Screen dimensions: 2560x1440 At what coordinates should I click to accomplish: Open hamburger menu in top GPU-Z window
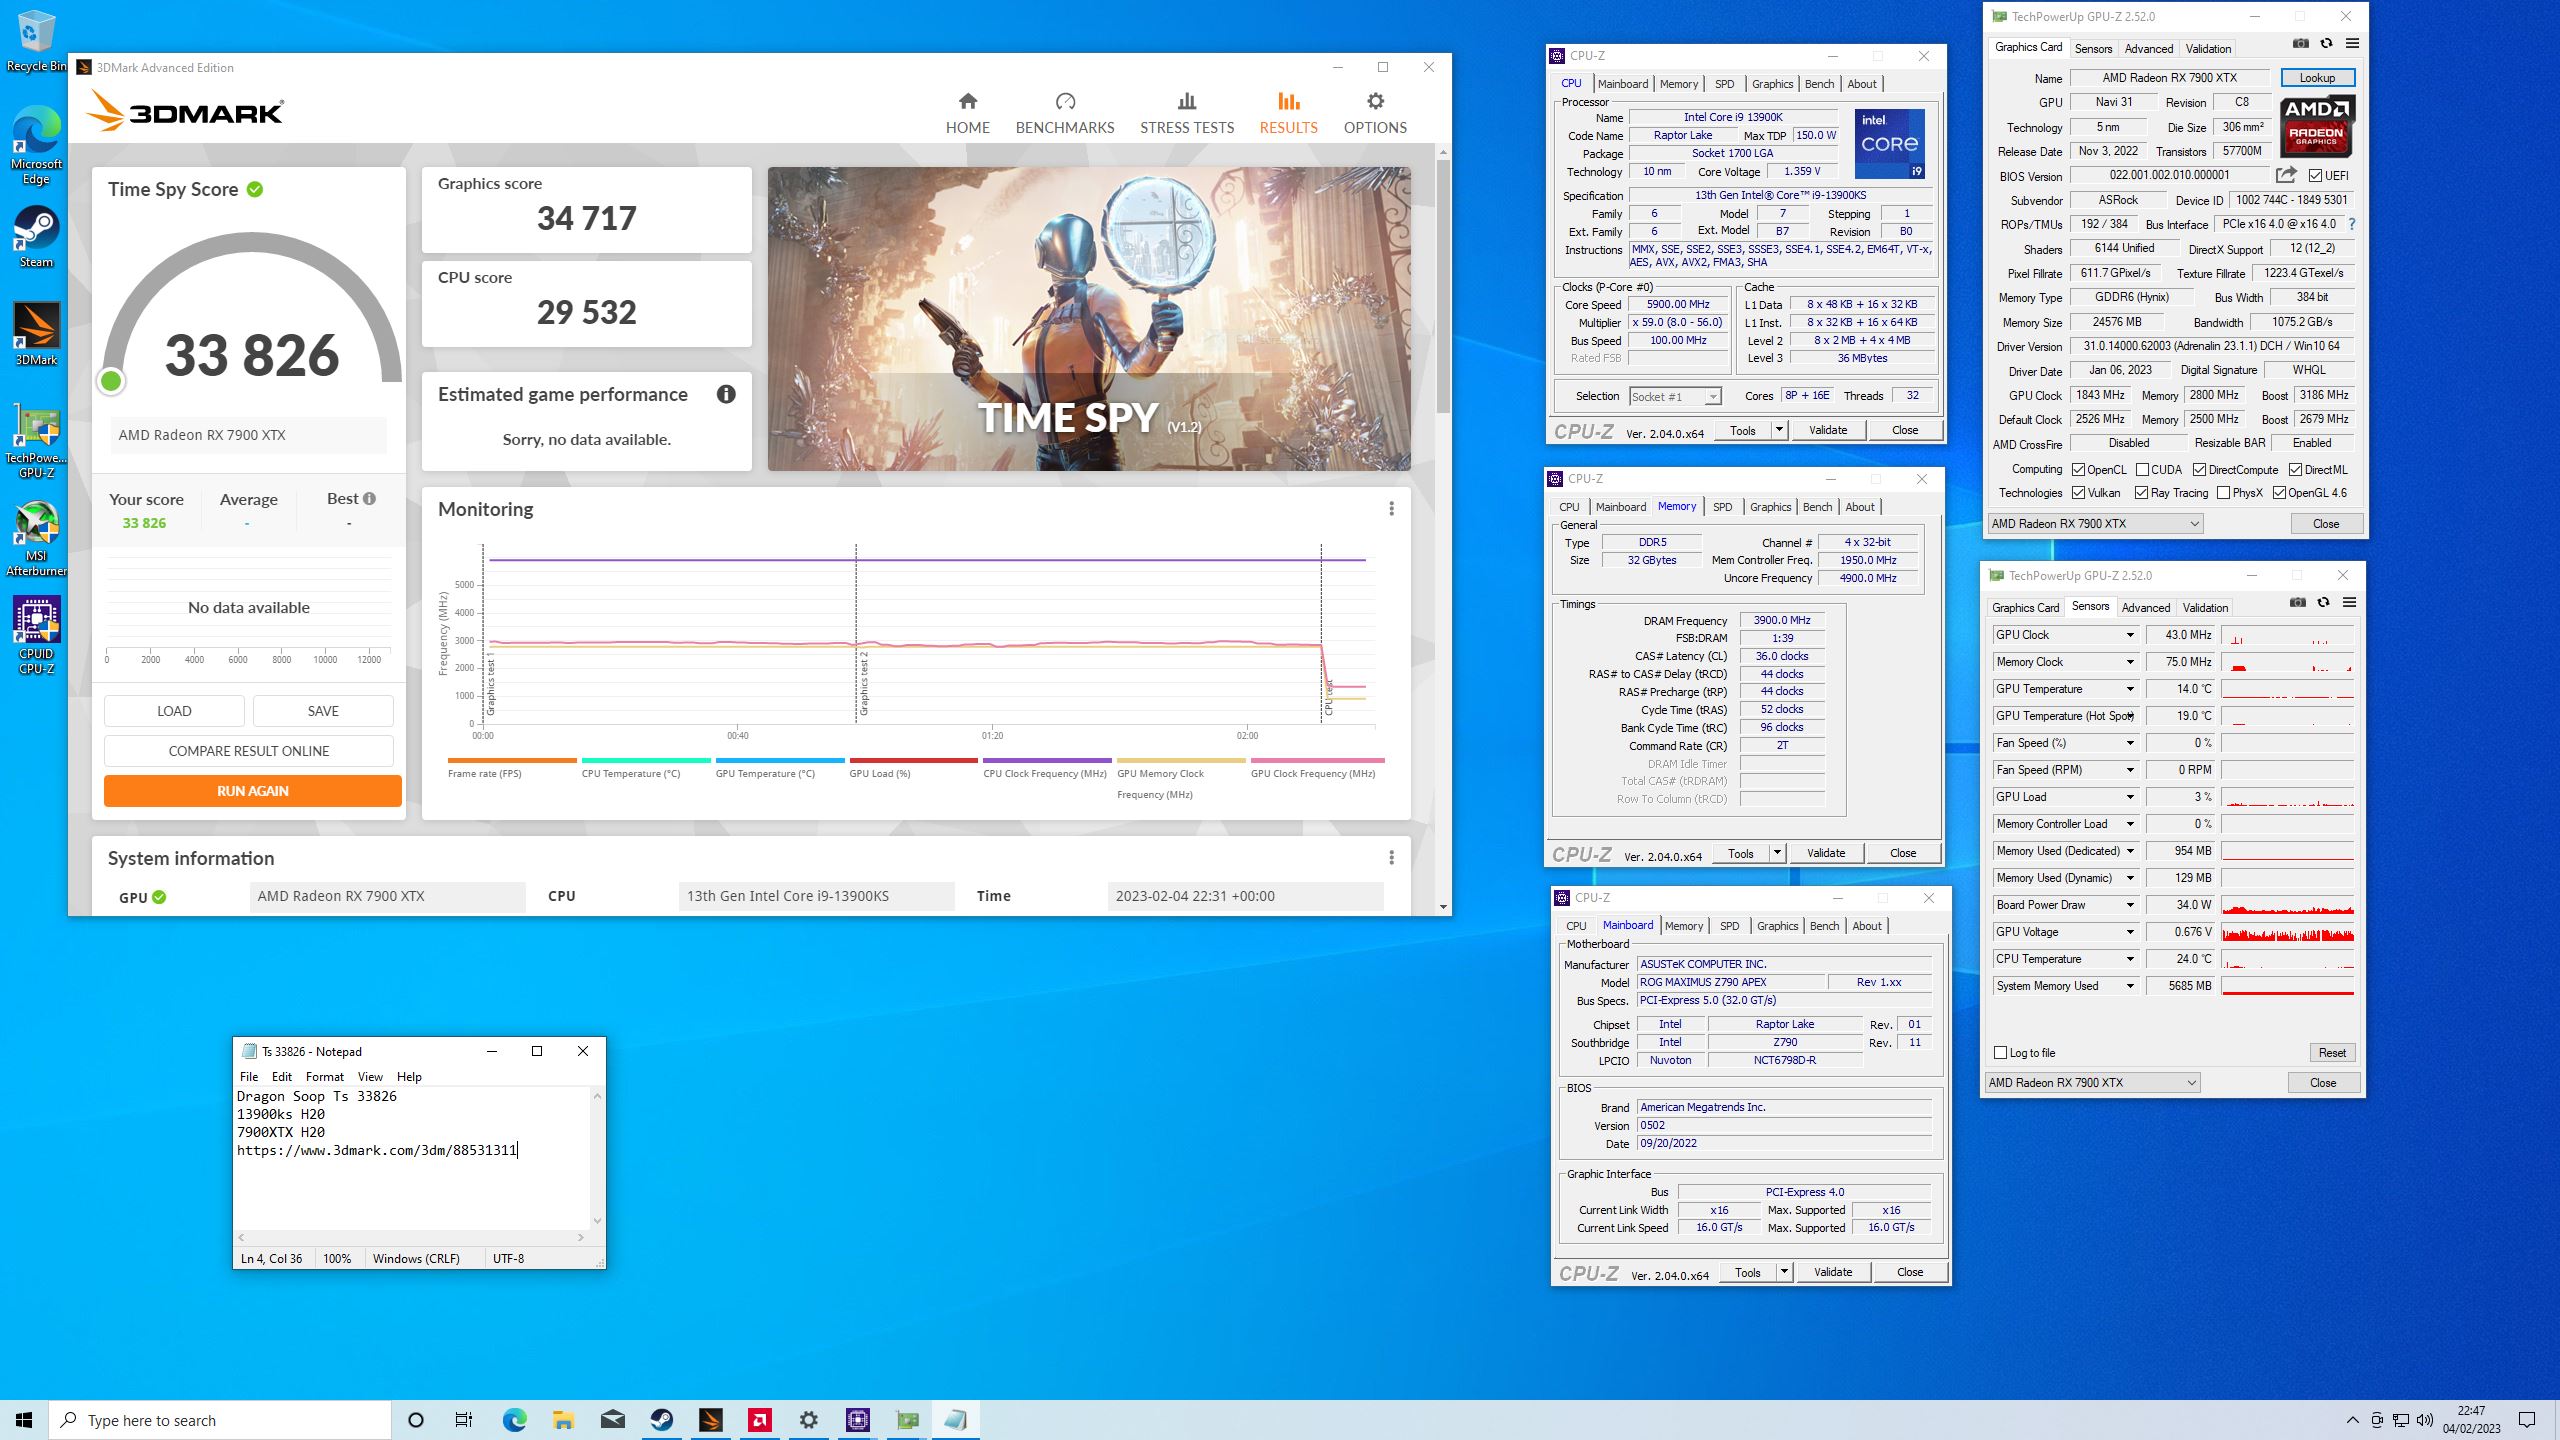tap(2352, 44)
